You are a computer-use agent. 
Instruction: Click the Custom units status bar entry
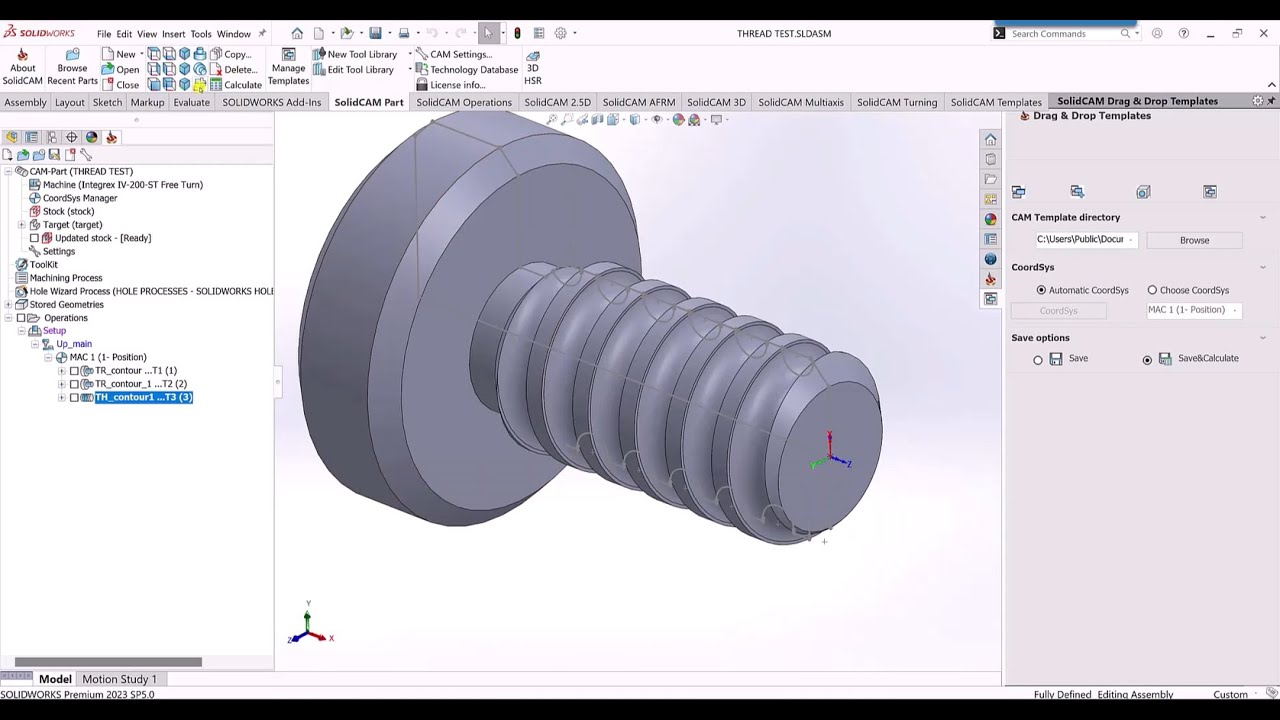[x=1230, y=694]
